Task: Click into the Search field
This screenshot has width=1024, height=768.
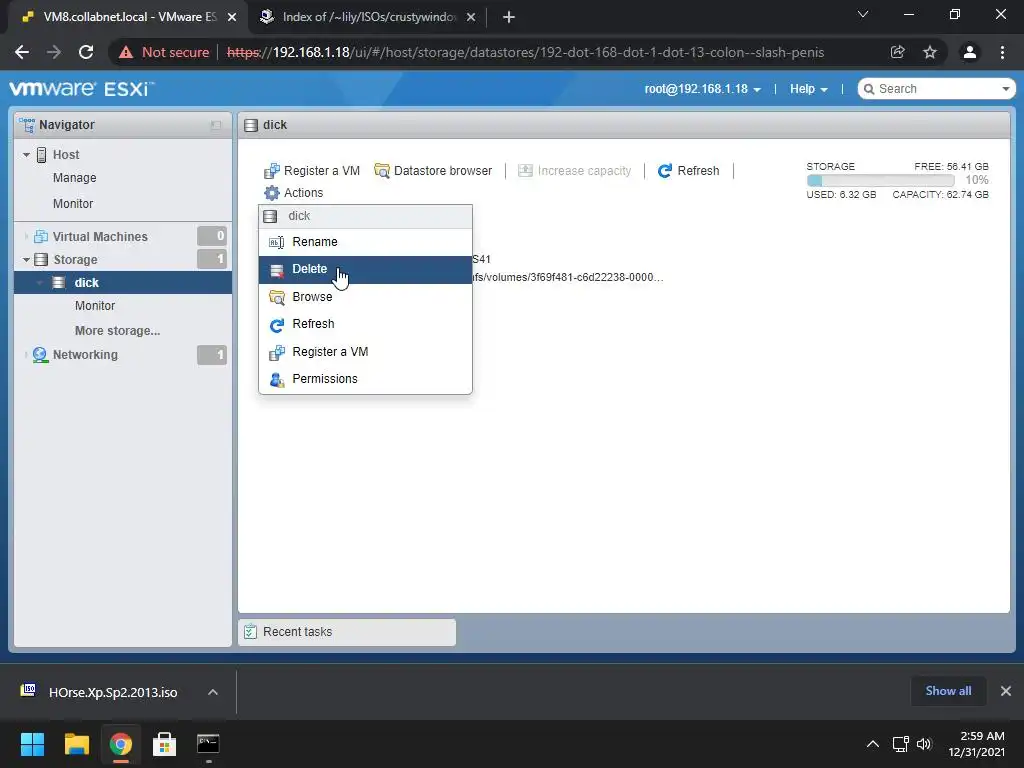Action: [x=936, y=89]
